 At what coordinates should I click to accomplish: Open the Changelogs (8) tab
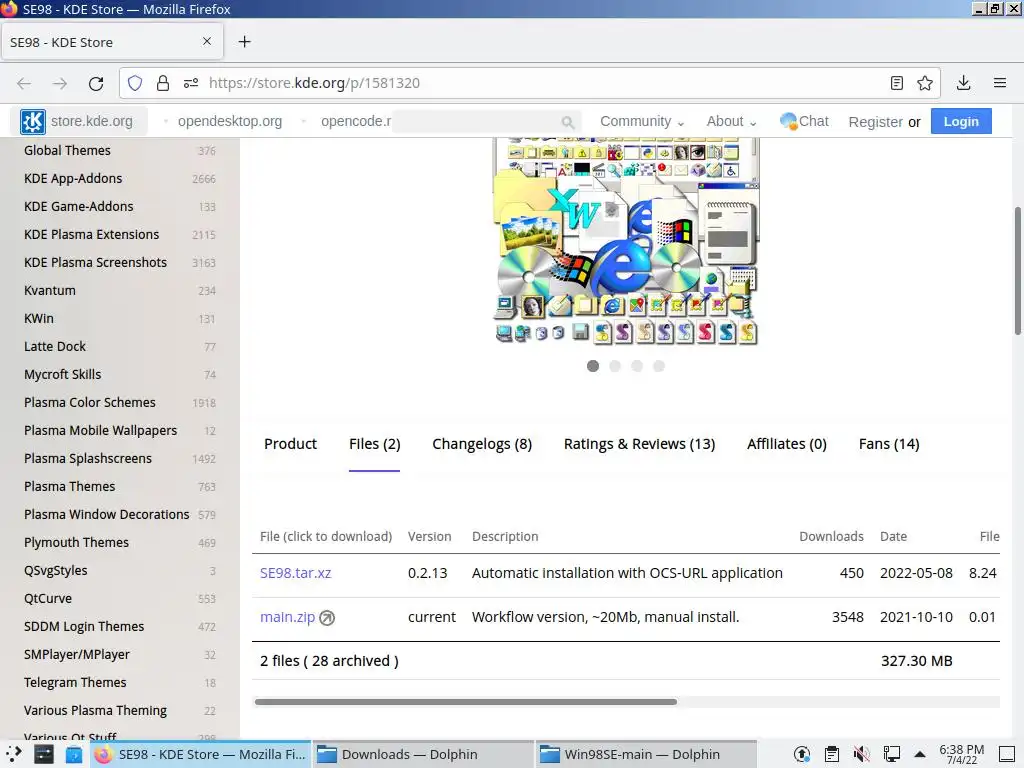pos(482,444)
